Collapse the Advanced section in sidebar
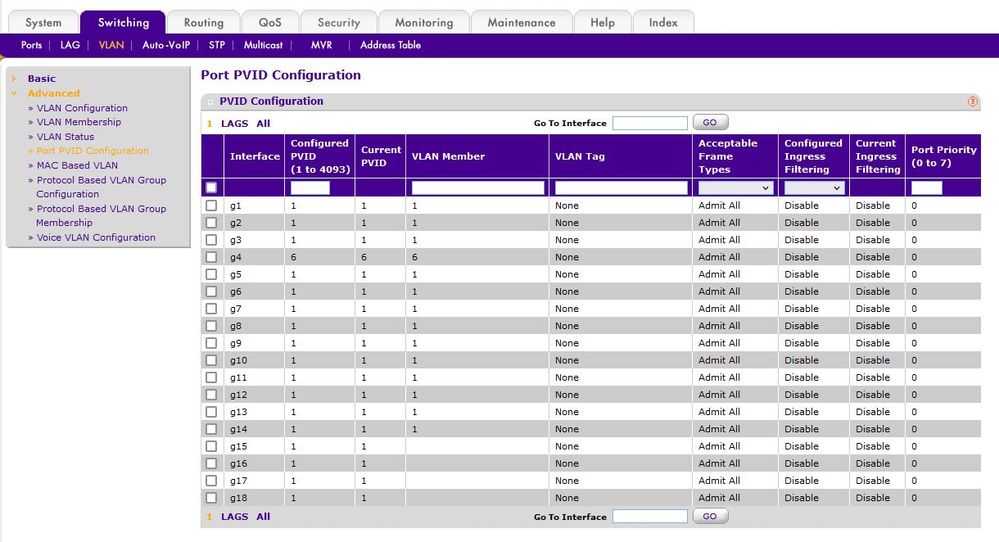 [14, 93]
